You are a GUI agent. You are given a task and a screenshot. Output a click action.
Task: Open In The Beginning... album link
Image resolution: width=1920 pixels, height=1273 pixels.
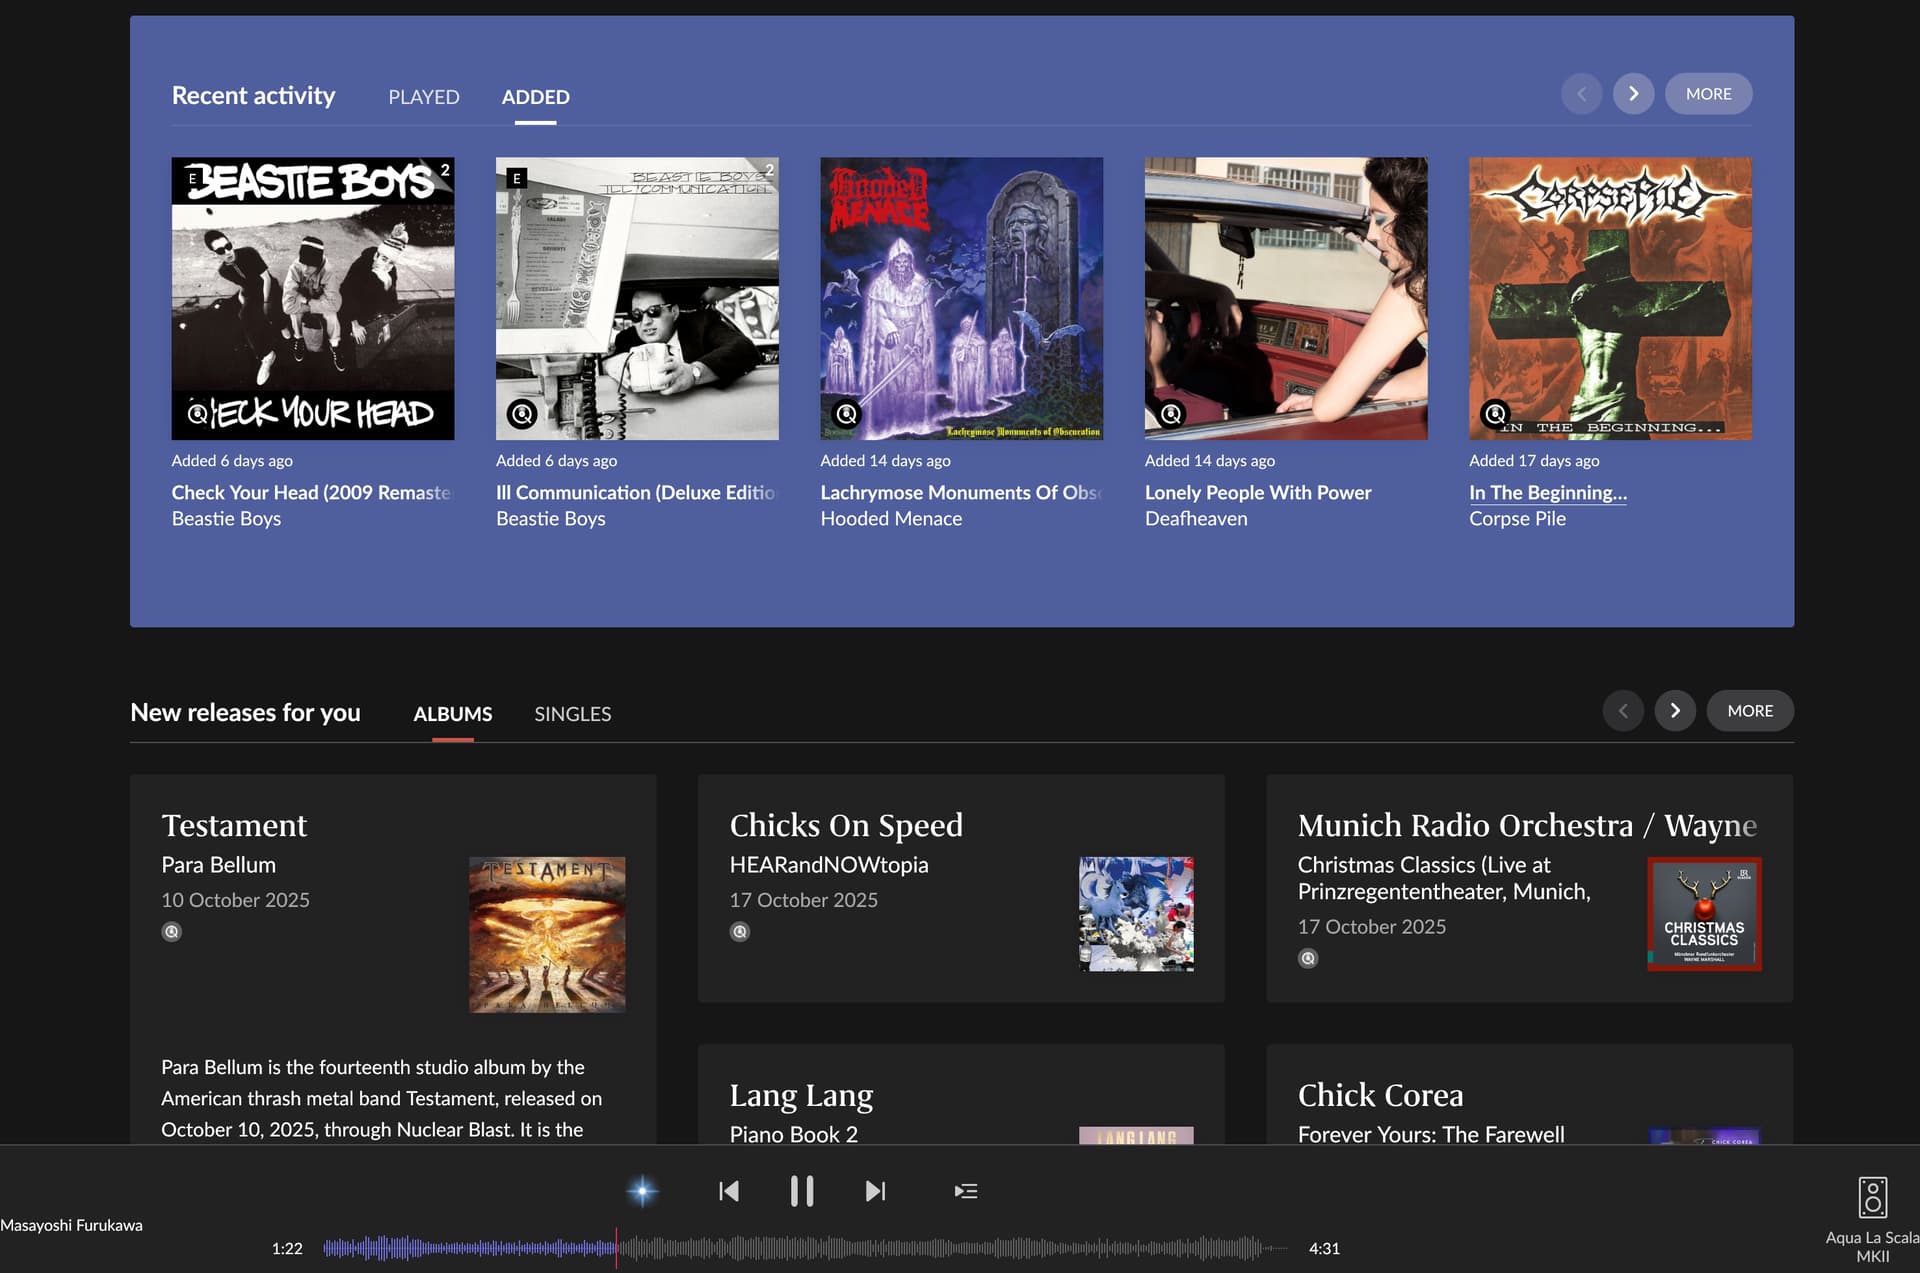(1547, 493)
